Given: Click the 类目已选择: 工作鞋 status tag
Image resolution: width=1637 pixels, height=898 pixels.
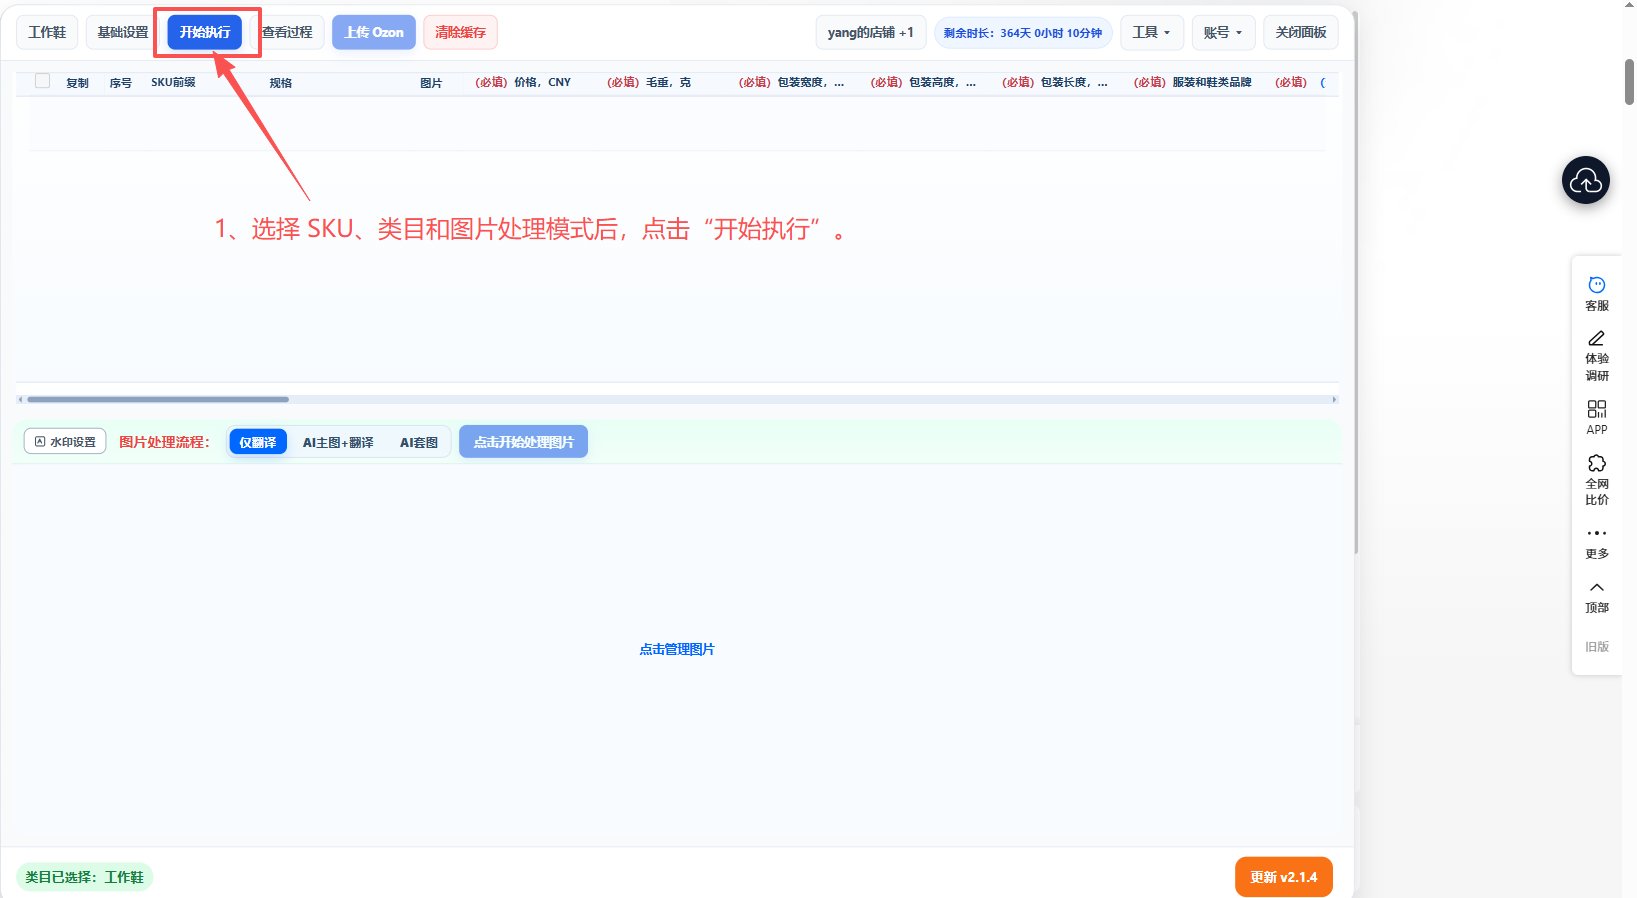Looking at the screenshot, I should [x=85, y=877].
